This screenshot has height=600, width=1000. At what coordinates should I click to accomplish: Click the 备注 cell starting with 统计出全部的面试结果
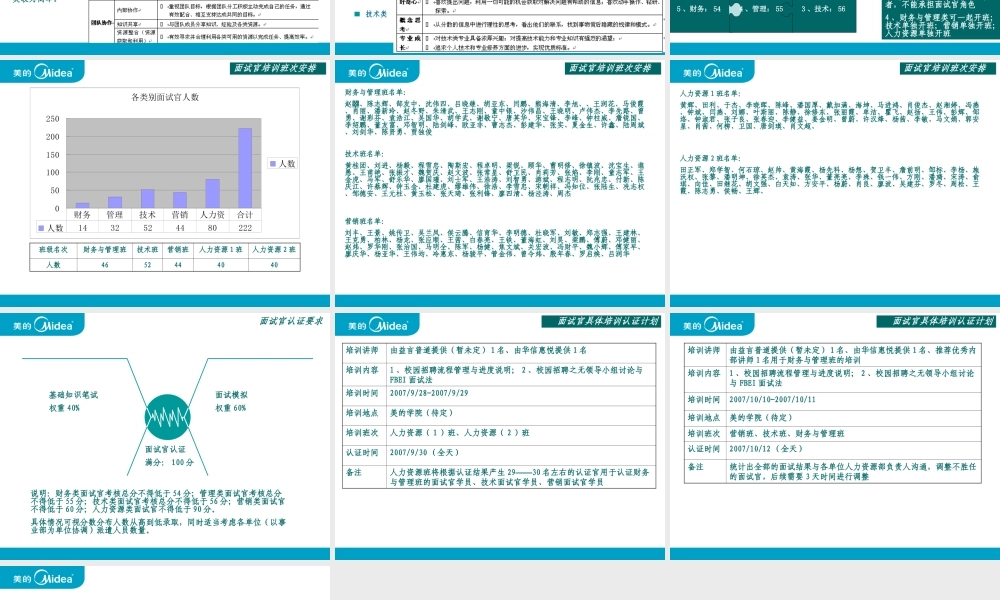pos(853,472)
